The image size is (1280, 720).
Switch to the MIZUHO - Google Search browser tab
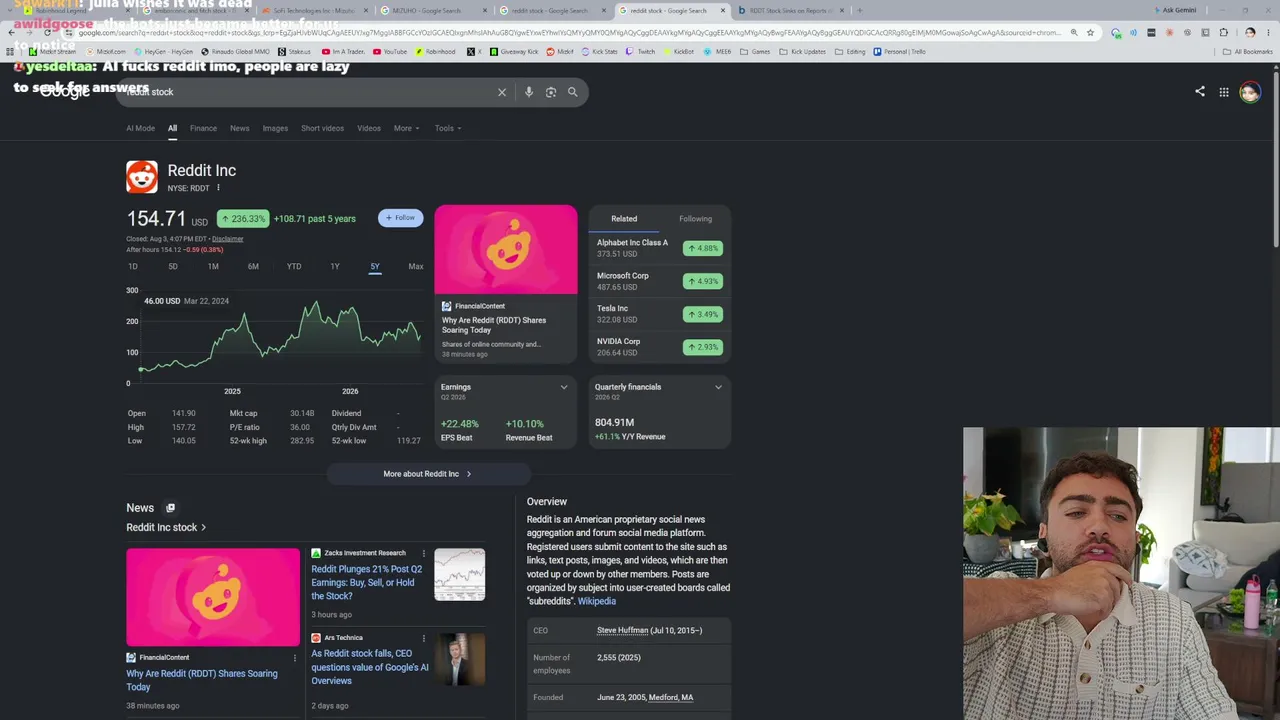coord(433,10)
